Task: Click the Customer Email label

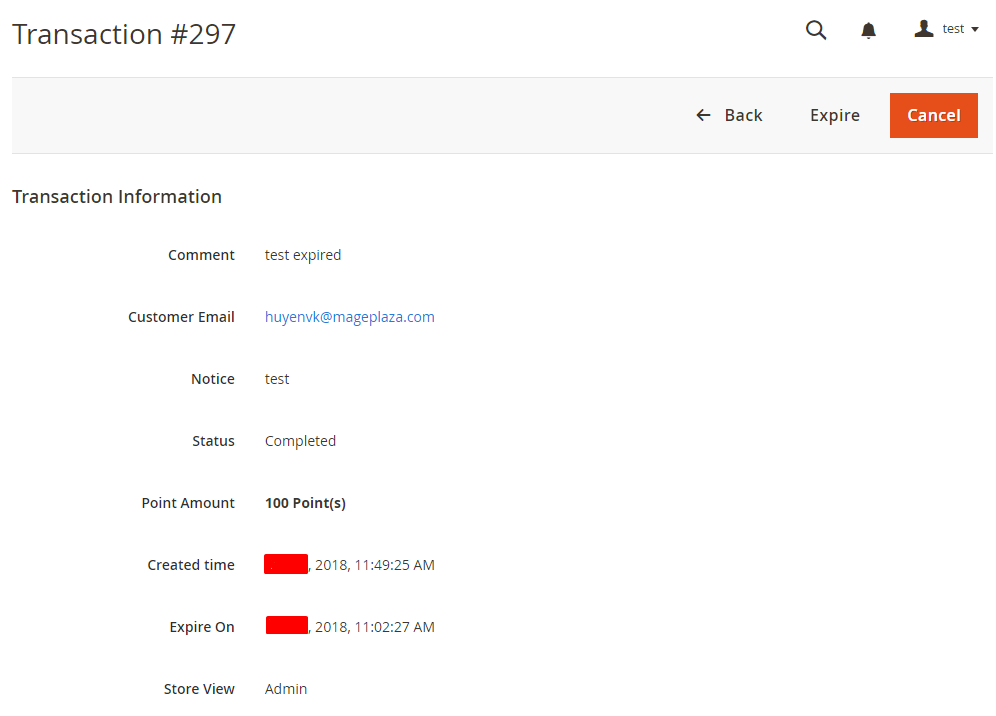Action: [x=181, y=317]
